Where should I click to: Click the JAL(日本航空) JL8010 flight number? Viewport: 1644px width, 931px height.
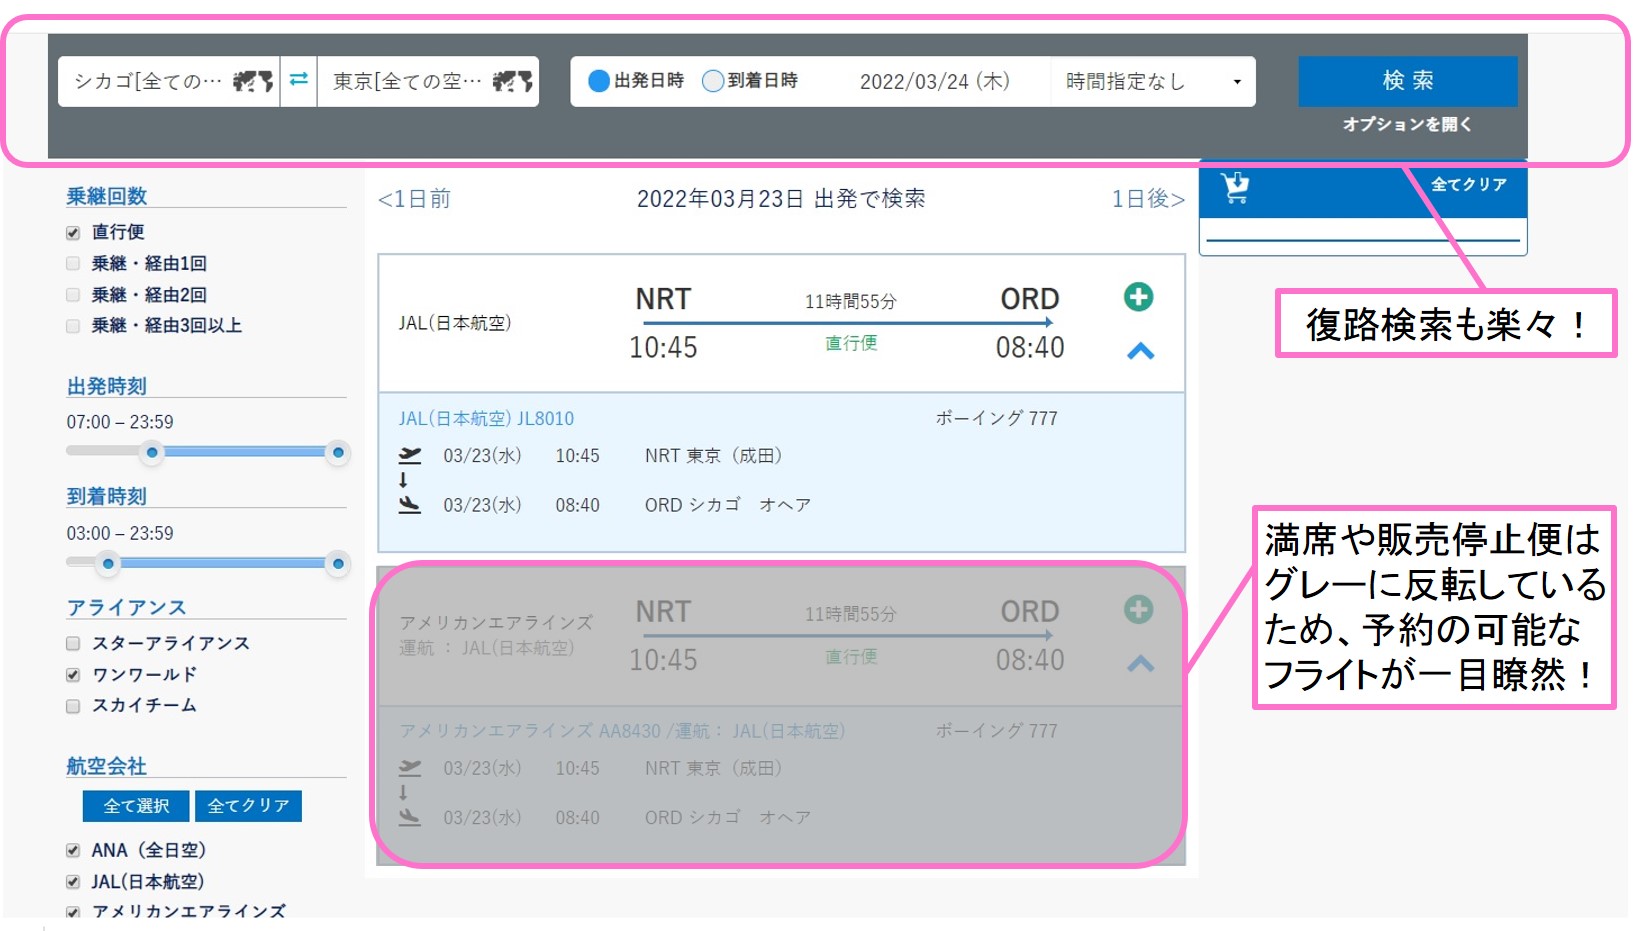pos(486,419)
